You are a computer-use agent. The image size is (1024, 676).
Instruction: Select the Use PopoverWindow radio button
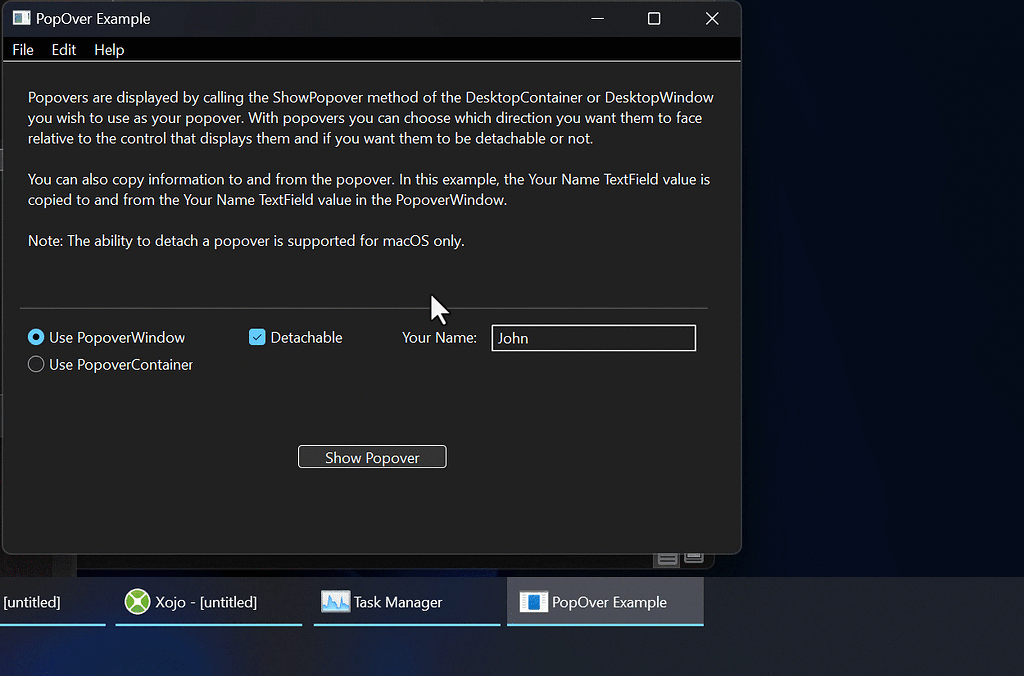point(35,337)
